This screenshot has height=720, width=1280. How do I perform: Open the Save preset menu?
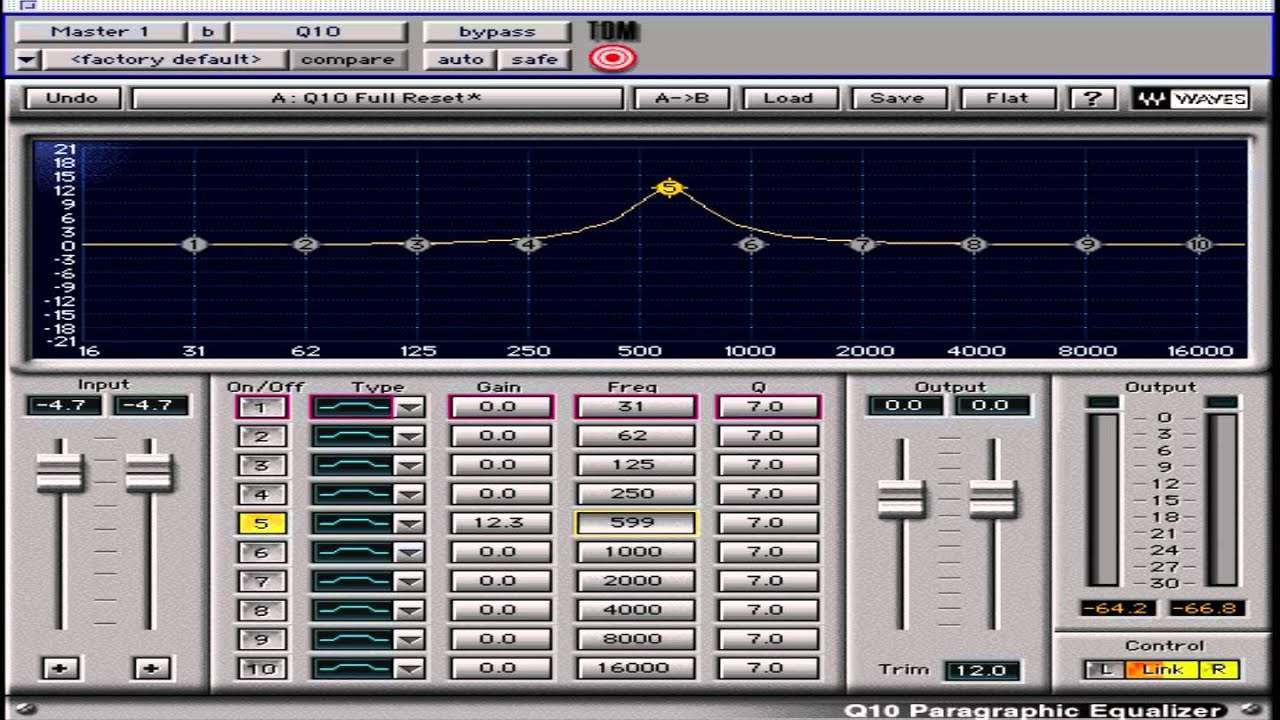(897, 98)
